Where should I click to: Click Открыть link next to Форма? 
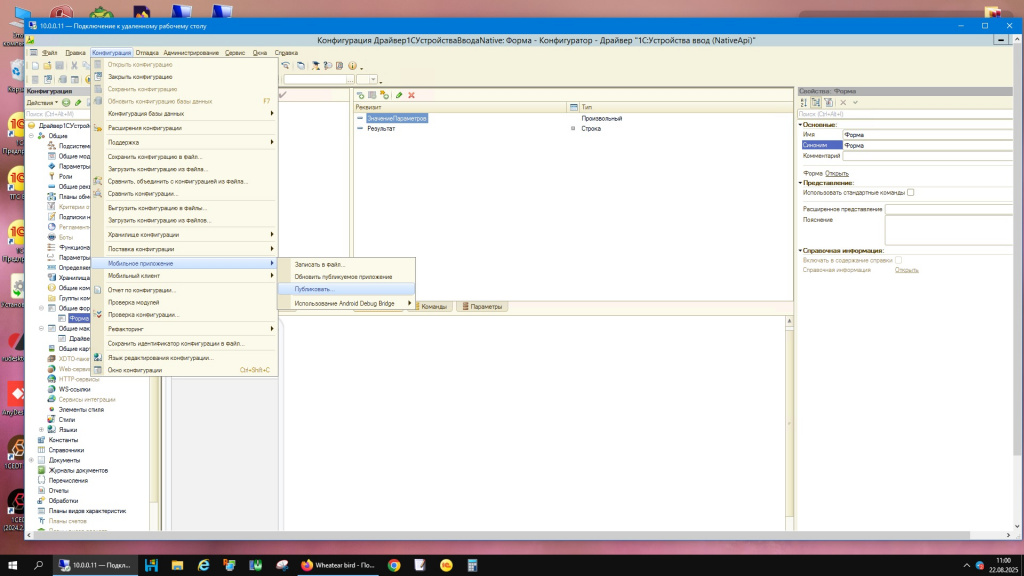(x=837, y=174)
